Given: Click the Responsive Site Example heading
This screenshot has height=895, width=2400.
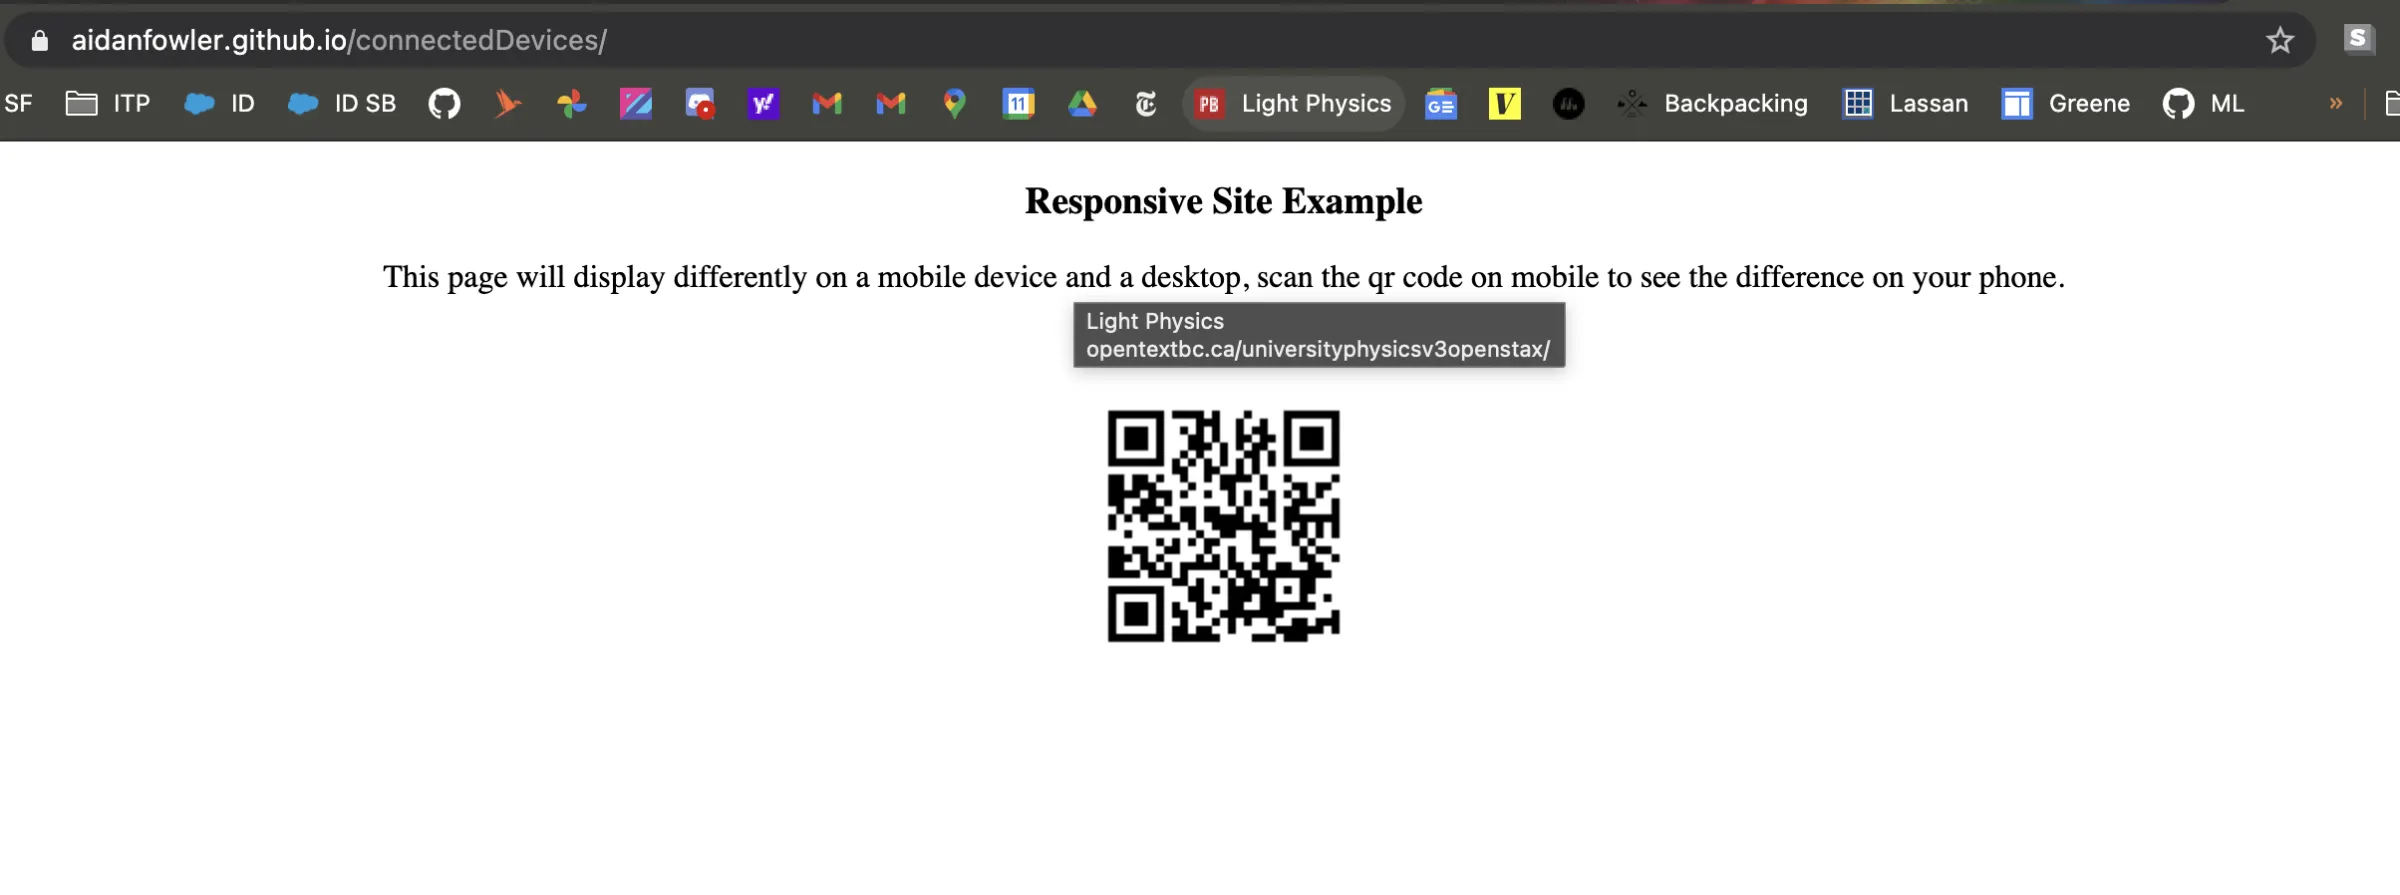Looking at the screenshot, I should (1223, 201).
